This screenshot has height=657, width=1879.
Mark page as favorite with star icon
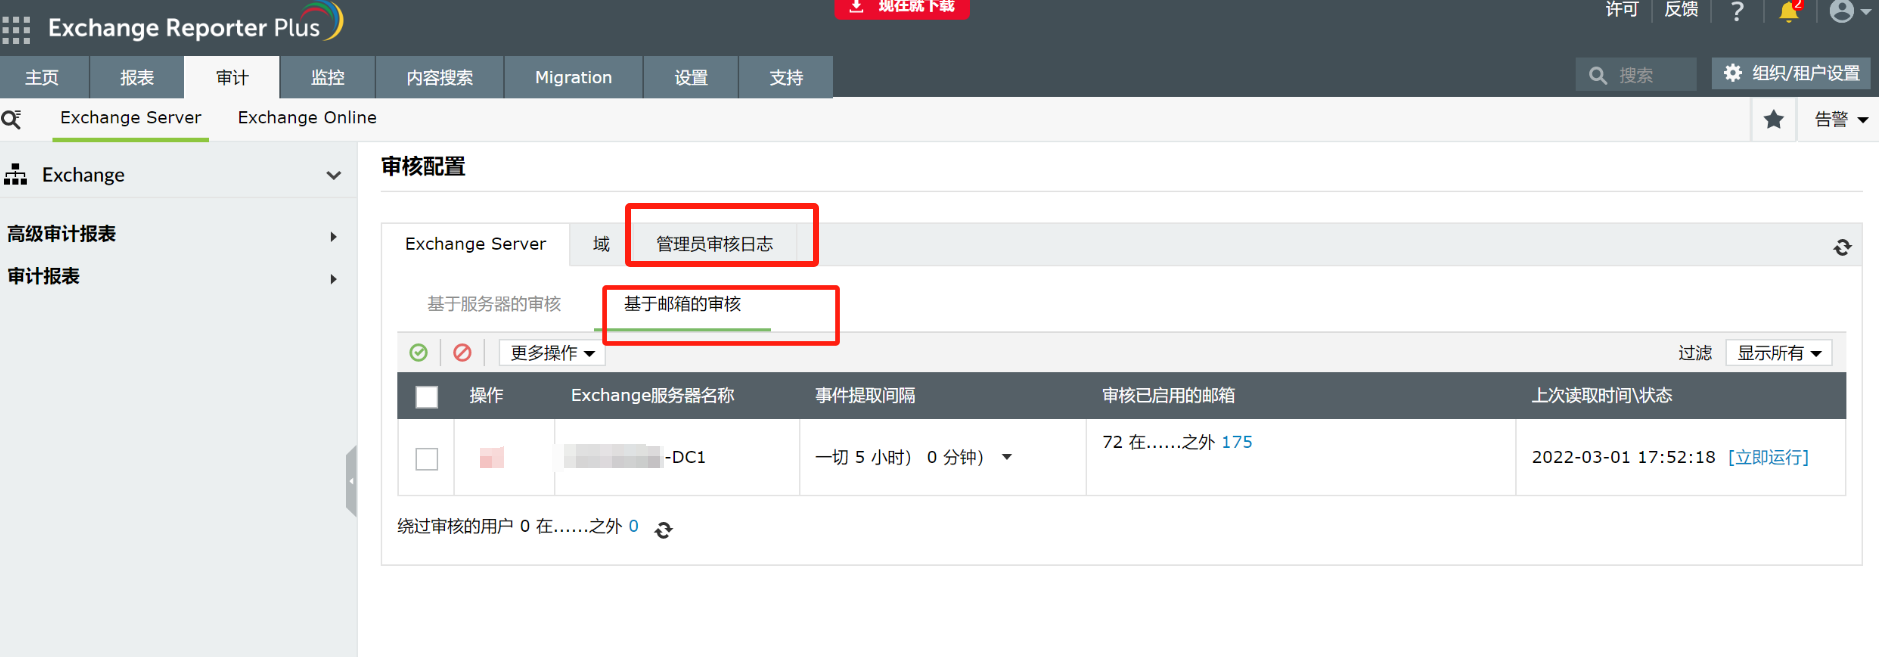coord(1774,120)
